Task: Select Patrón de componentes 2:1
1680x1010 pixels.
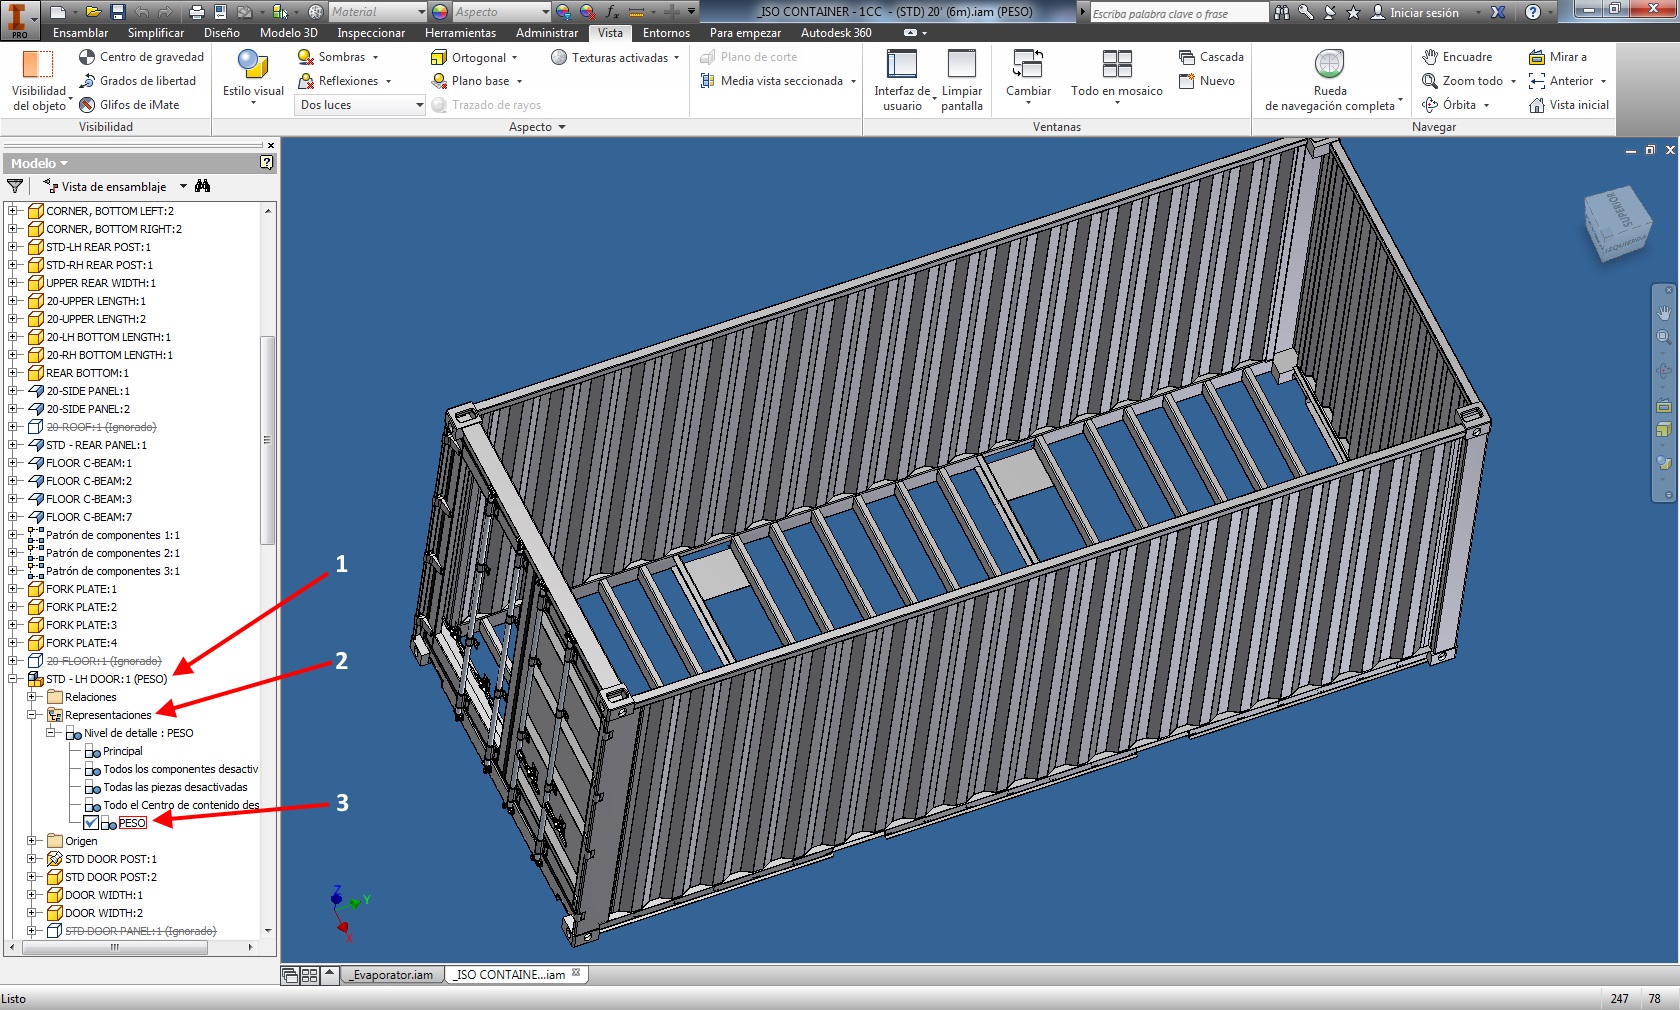Action: pyautogui.click(x=113, y=553)
